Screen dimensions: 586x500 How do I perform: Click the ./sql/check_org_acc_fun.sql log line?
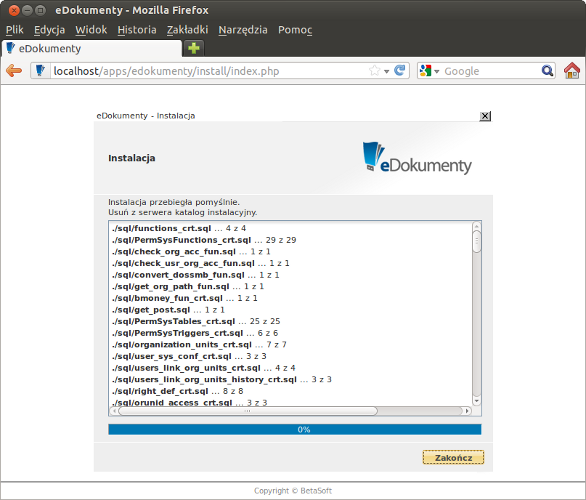click(191, 251)
